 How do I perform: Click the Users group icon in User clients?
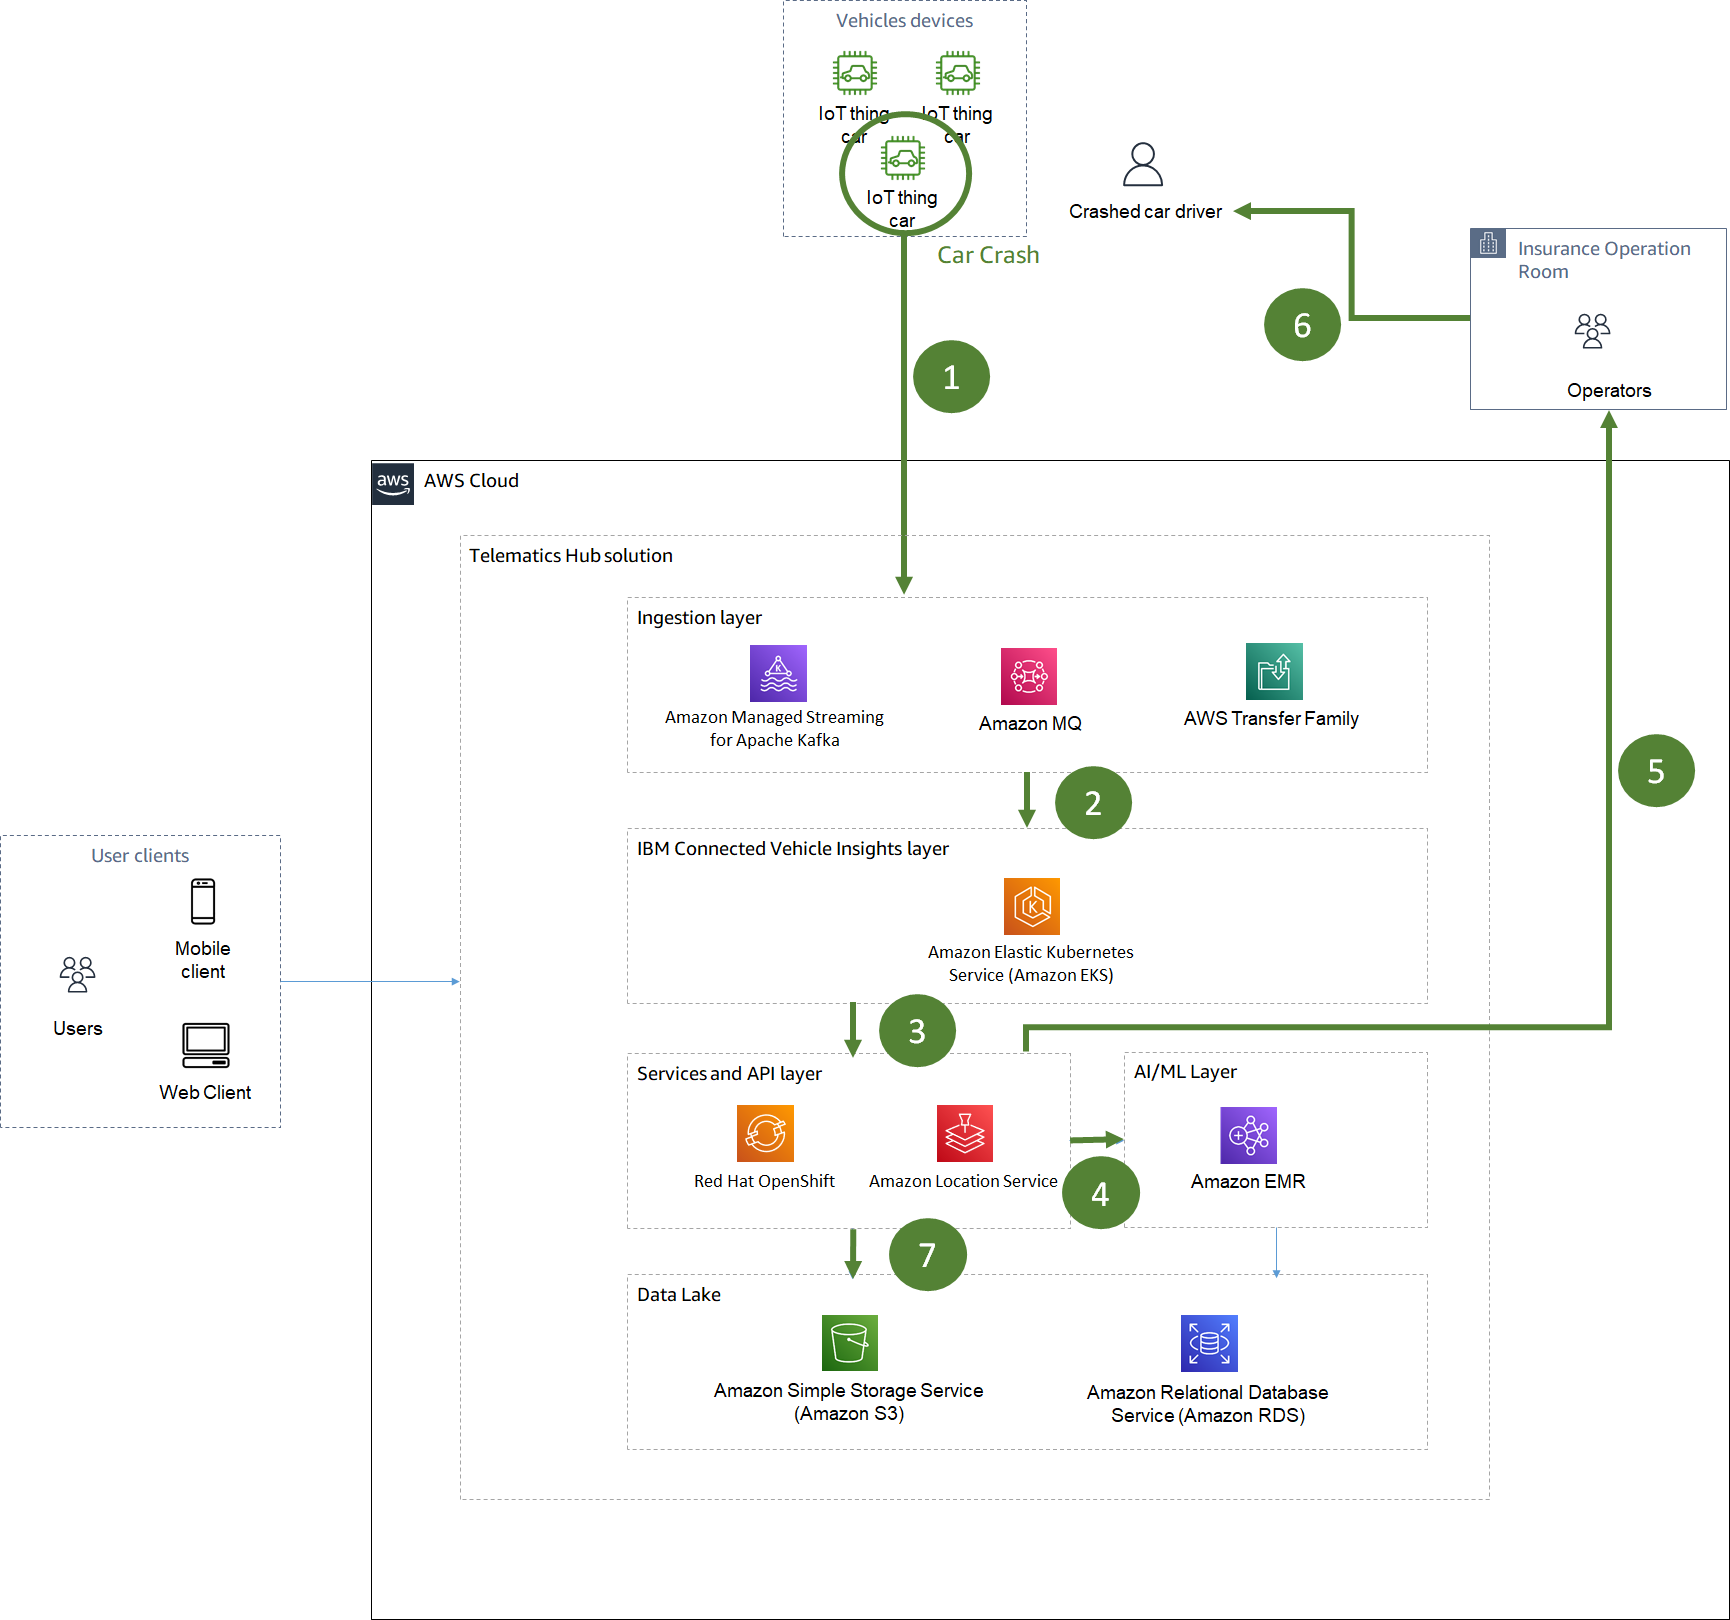point(77,974)
